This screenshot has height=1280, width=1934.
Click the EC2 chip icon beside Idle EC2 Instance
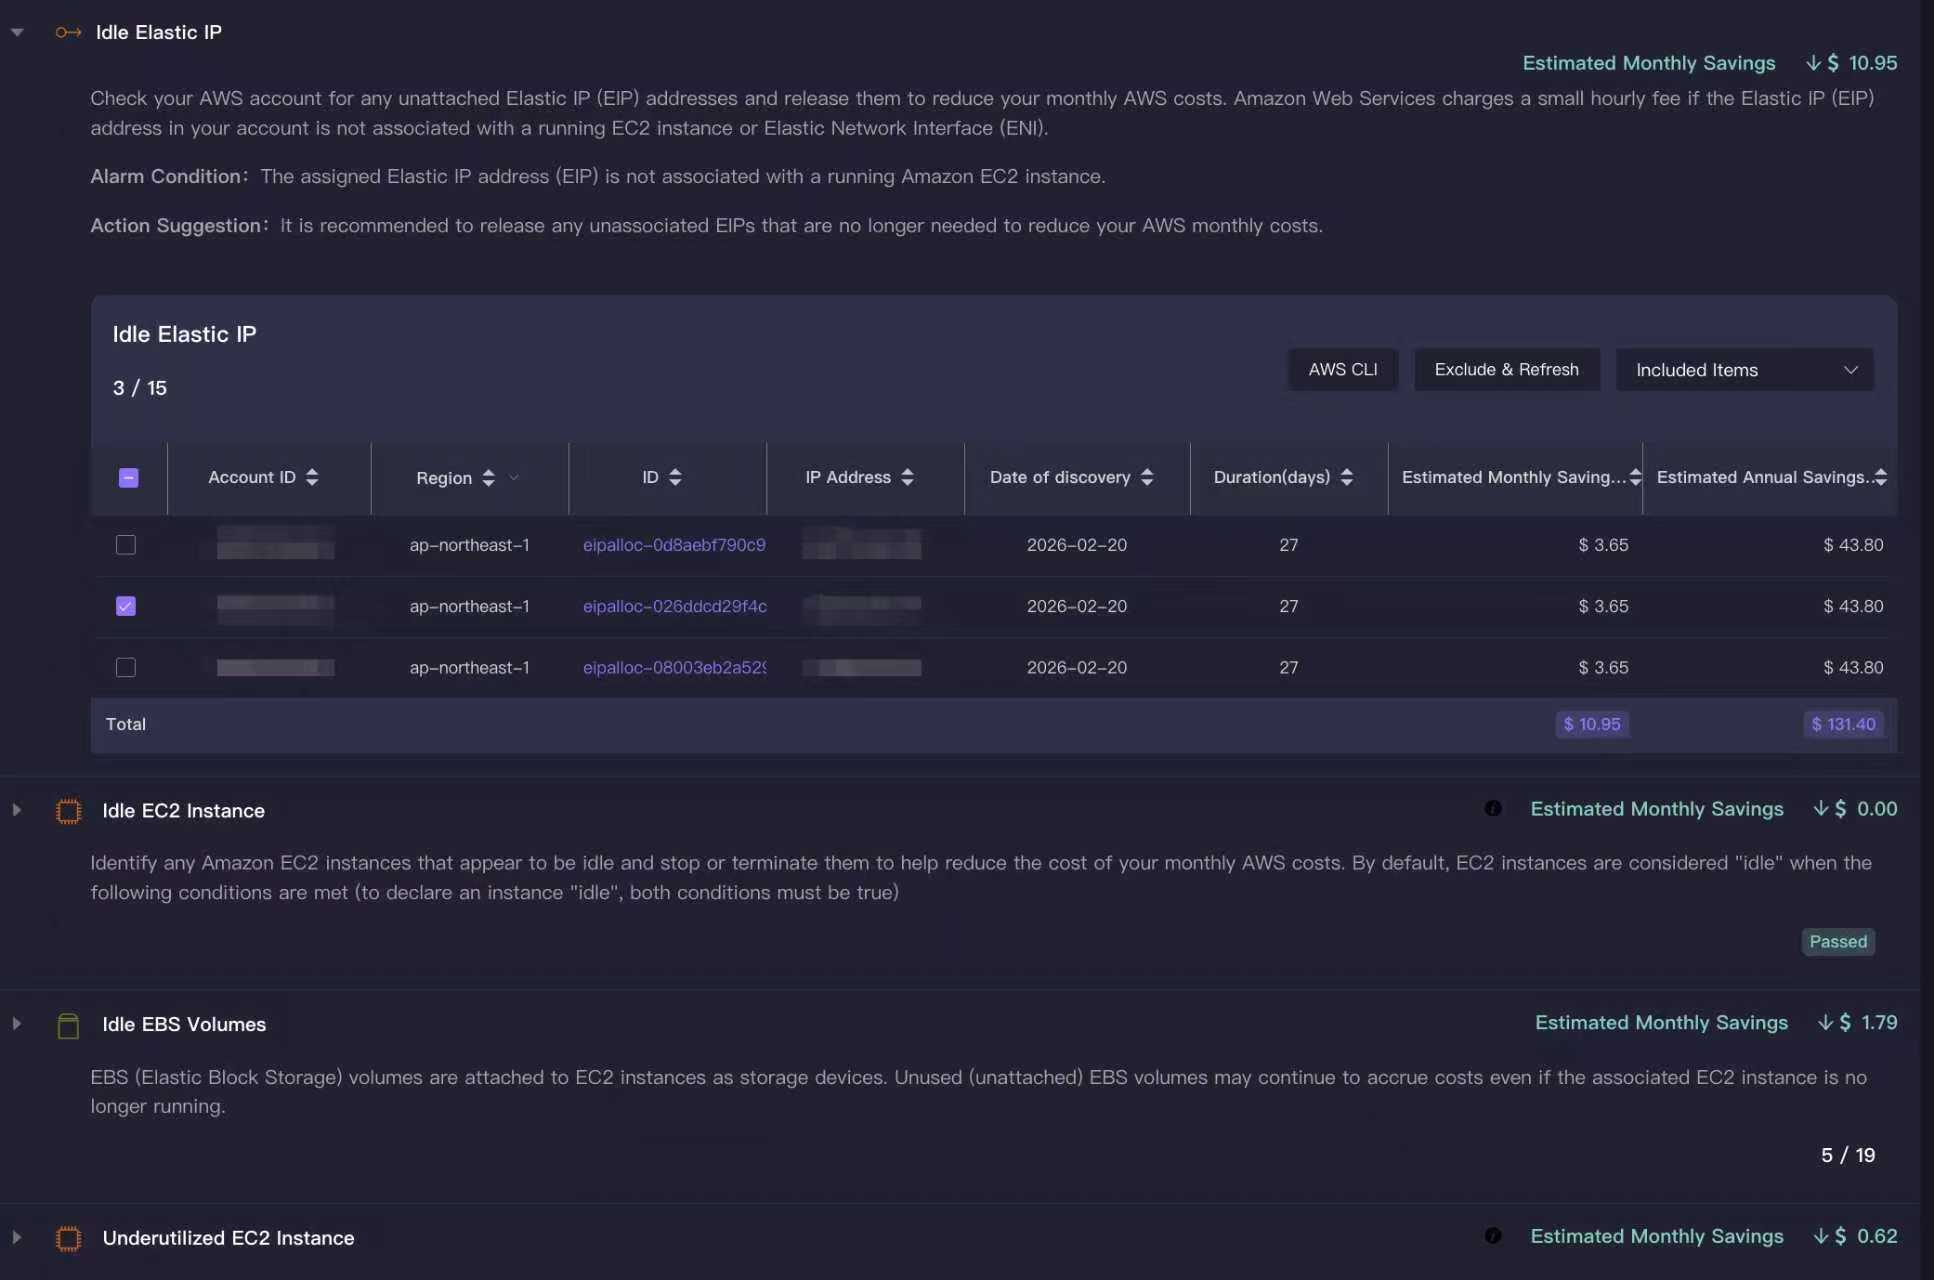click(x=68, y=810)
